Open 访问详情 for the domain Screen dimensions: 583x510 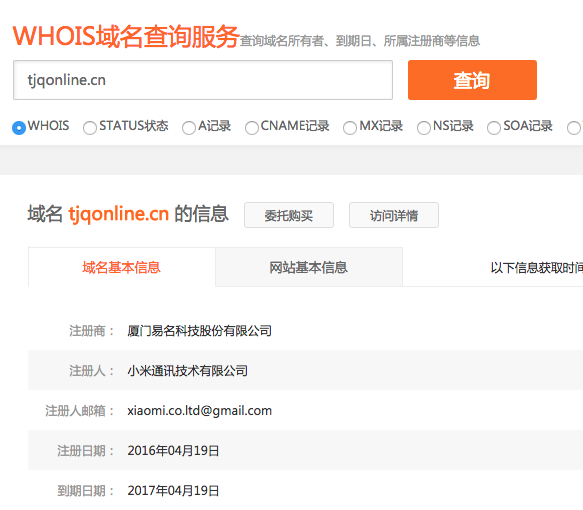pos(394,215)
